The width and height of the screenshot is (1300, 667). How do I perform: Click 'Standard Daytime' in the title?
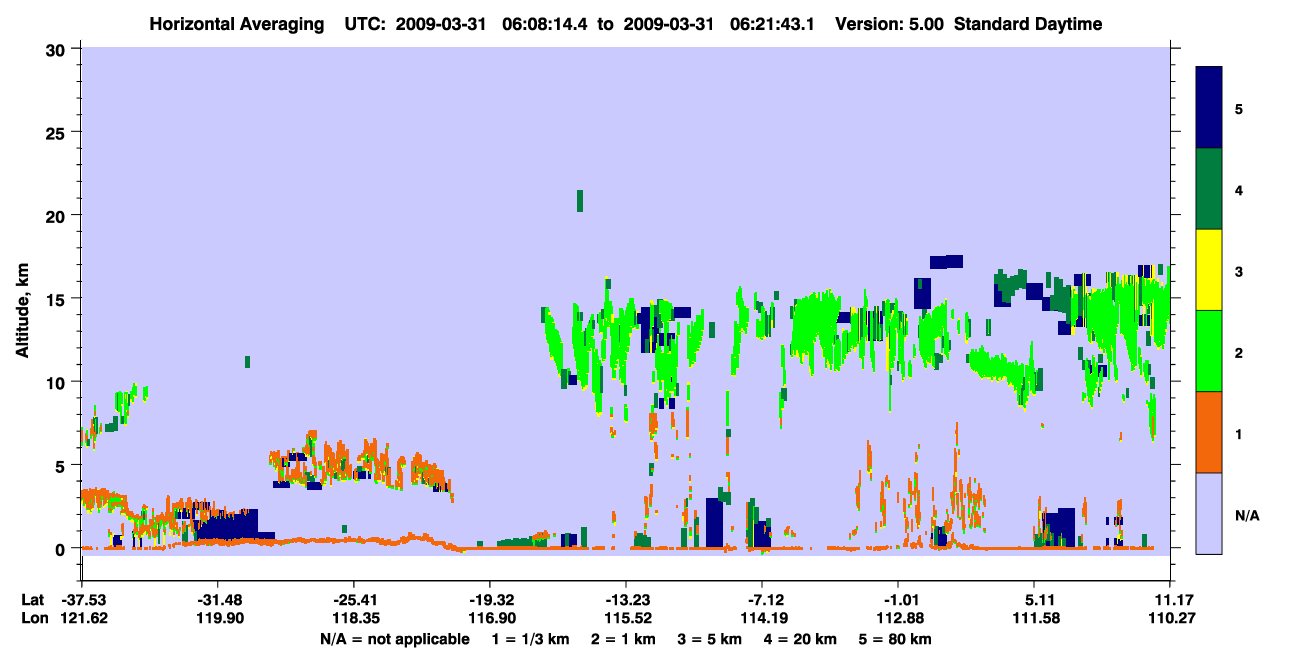pos(1028,24)
